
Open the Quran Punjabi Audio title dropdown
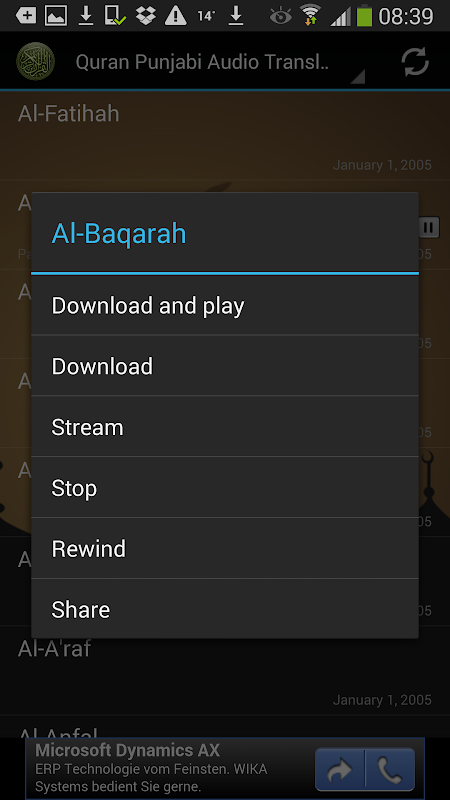tap(219, 62)
